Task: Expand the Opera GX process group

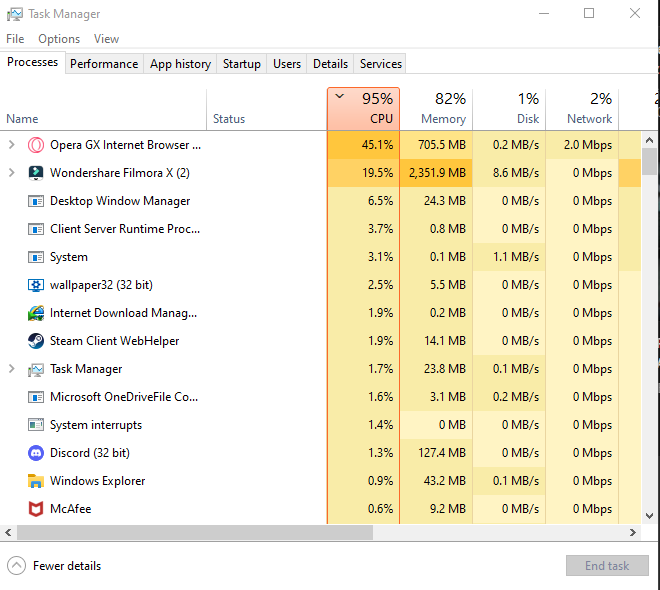Action: click(12, 145)
